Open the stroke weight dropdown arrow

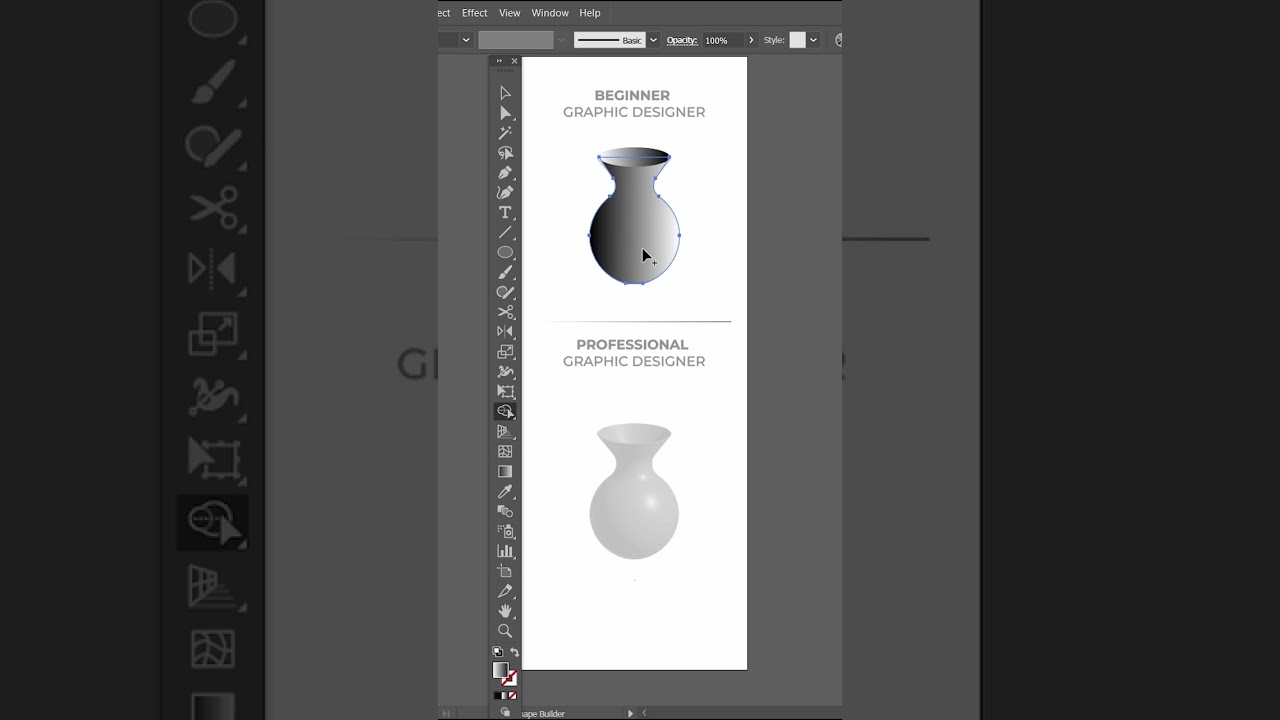(466, 40)
